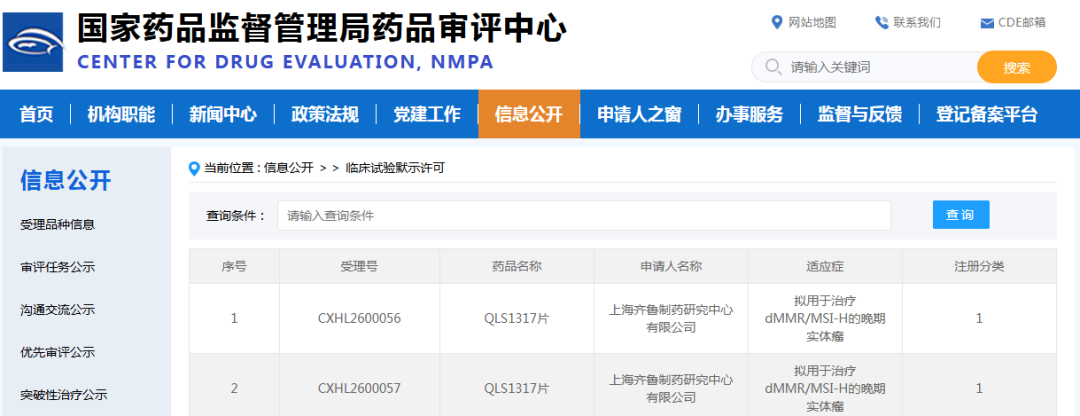This screenshot has width=1080, height=416.
Task: Click the 当前位置 breadcrumb pin icon
Action: (194, 168)
